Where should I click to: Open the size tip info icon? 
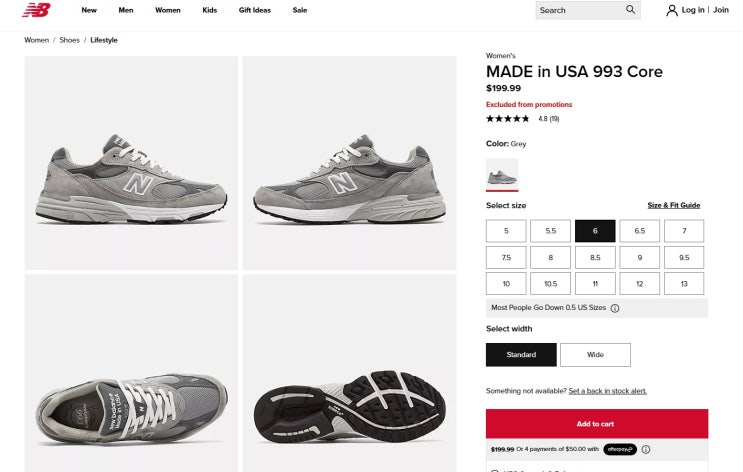pos(615,308)
